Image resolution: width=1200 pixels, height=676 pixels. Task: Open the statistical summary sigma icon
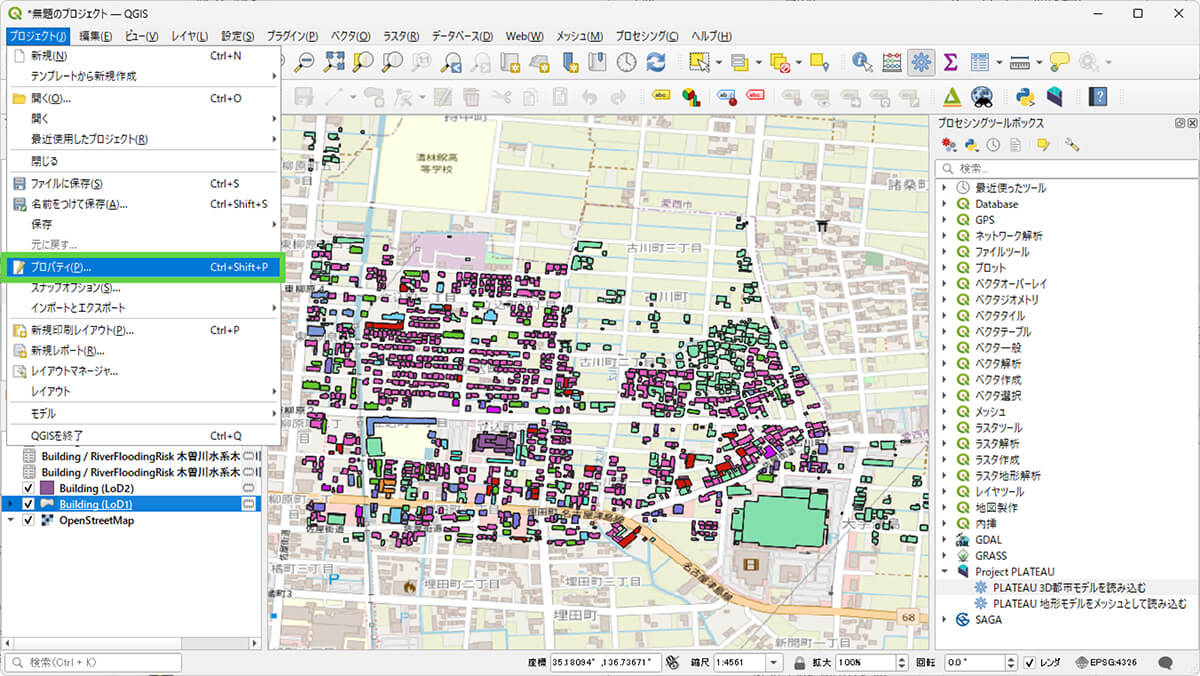tap(950, 62)
